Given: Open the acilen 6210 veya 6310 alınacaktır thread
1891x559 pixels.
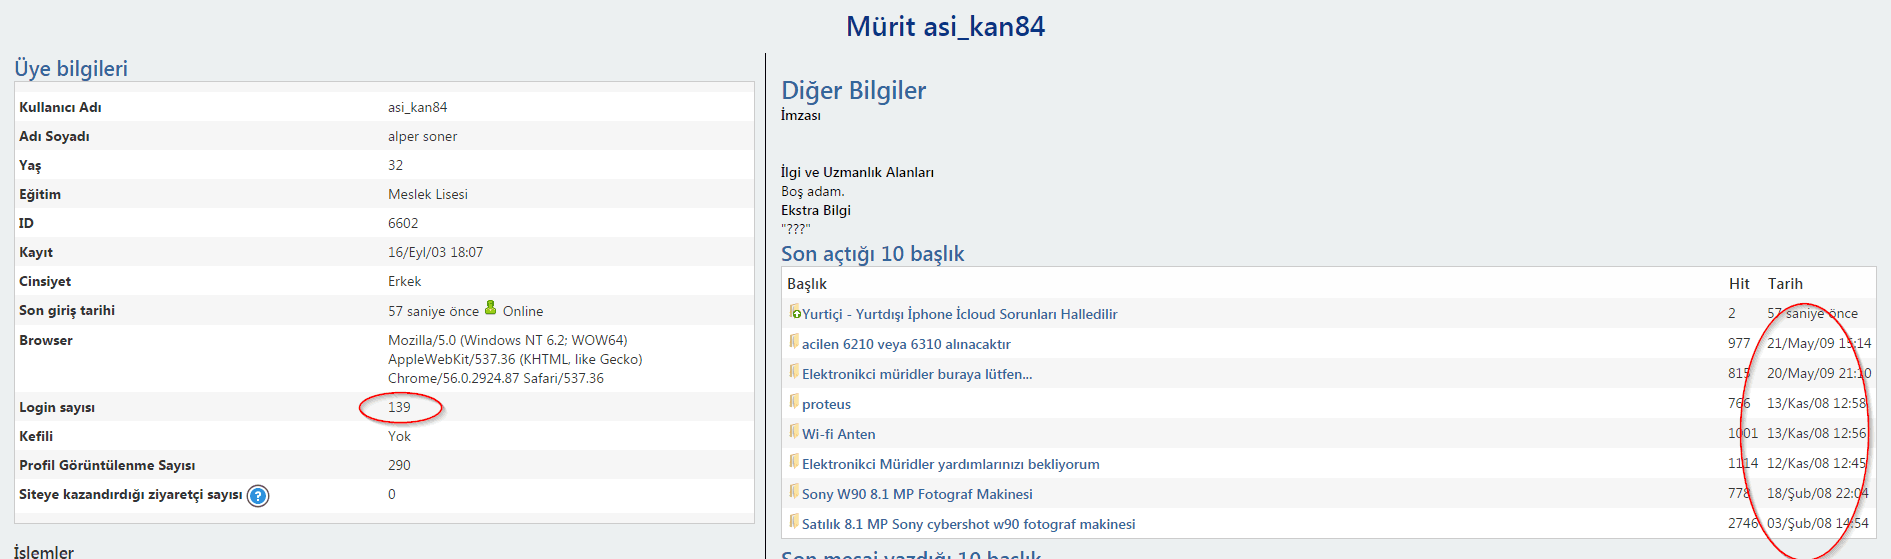Looking at the screenshot, I should pyautogui.click(x=906, y=344).
